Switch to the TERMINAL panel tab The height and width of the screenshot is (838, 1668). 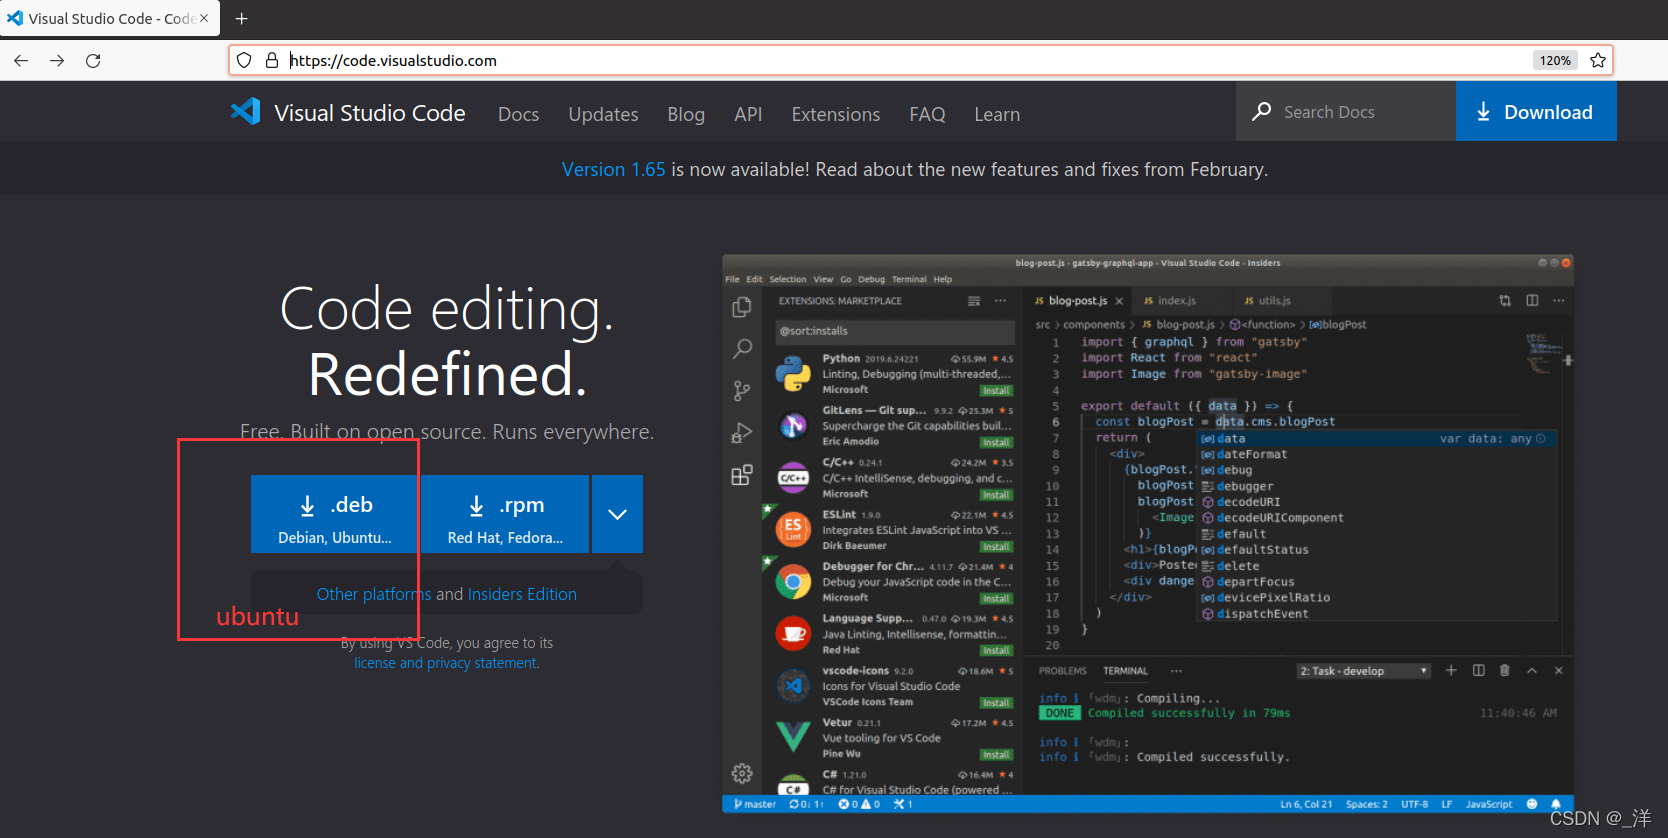pos(1125,671)
